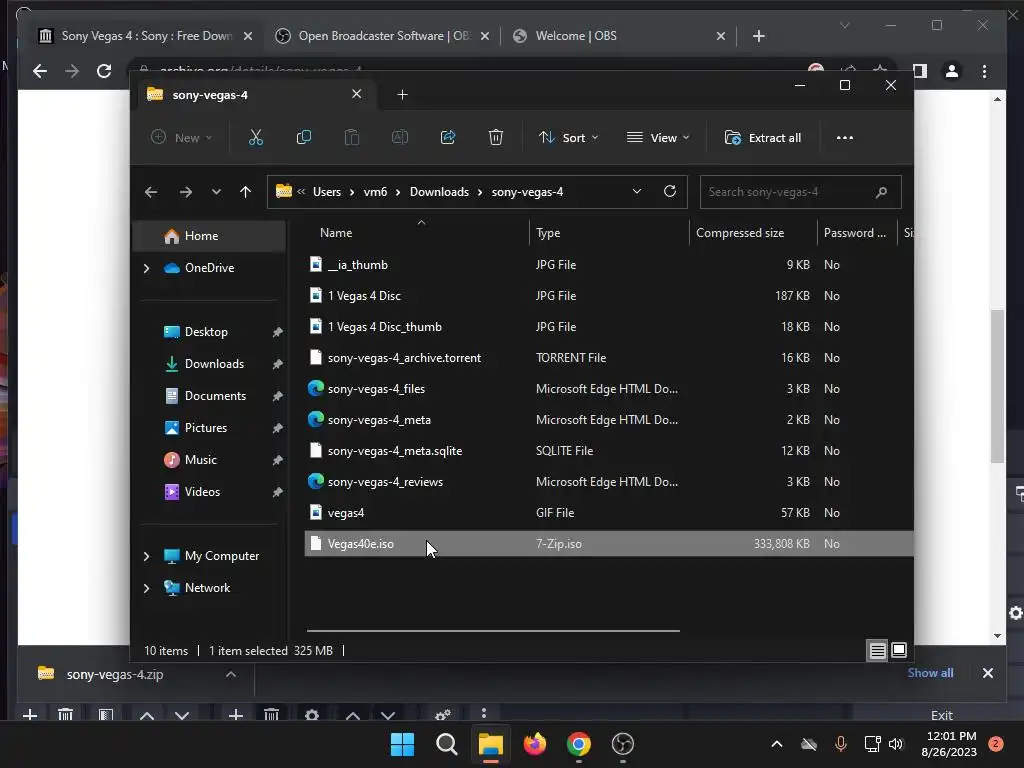Go back in Explorer navigation

151,192
